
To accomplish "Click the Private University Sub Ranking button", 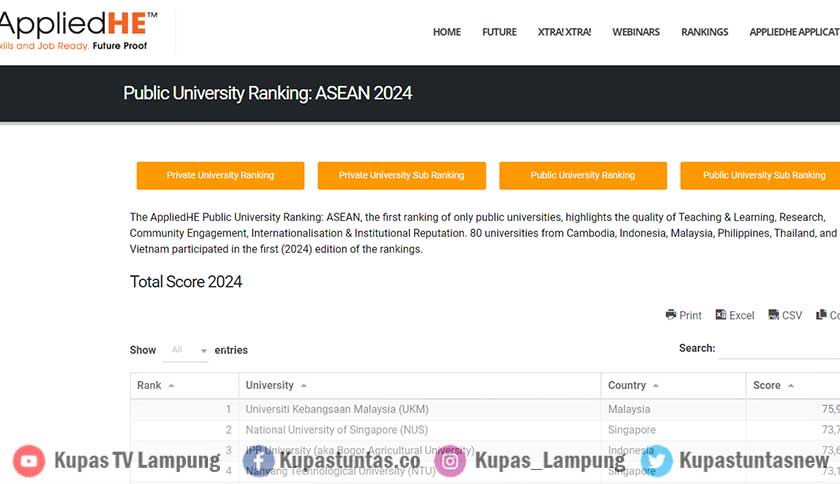I will coord(402,175).
